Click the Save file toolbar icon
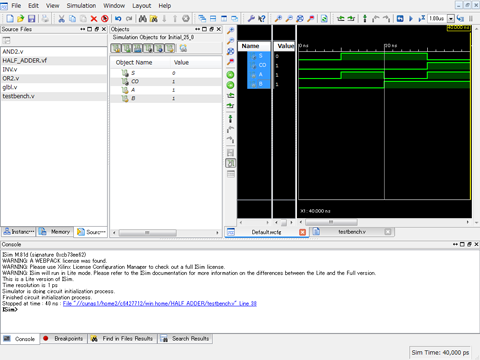The image size is (480, 360). click(31, 19)
